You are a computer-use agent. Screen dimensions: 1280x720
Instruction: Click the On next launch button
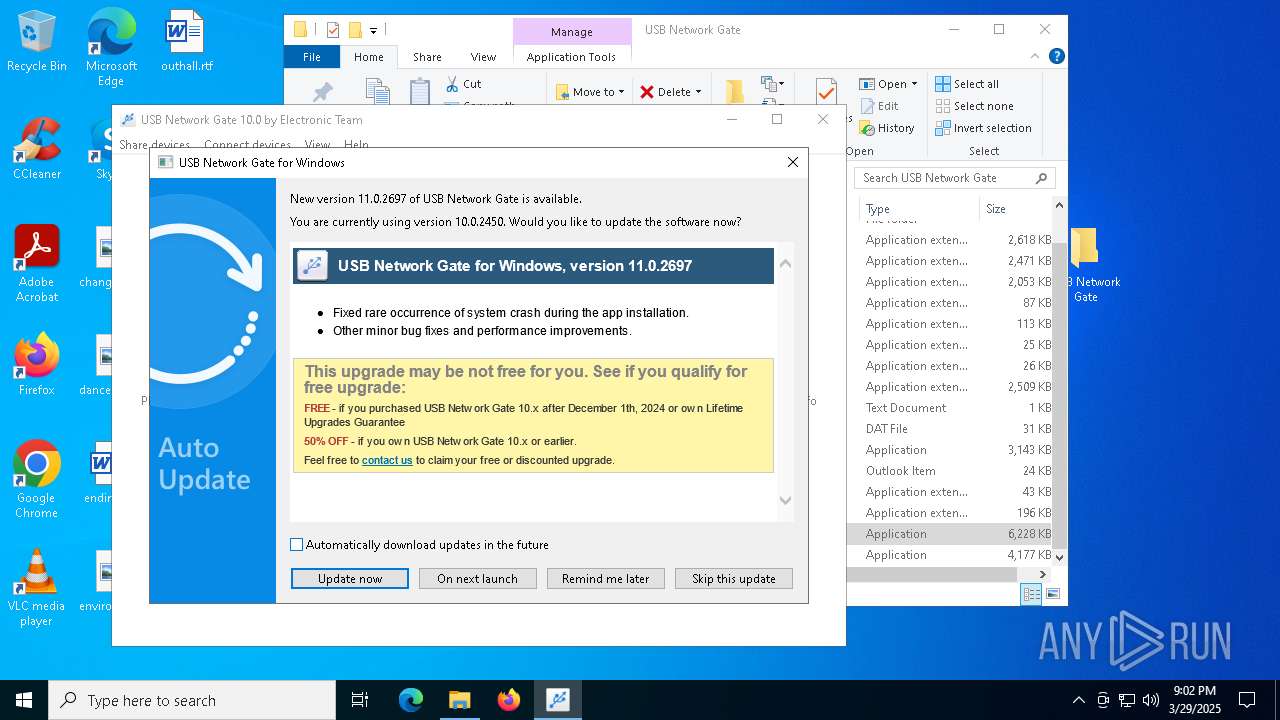pos(478,579)
